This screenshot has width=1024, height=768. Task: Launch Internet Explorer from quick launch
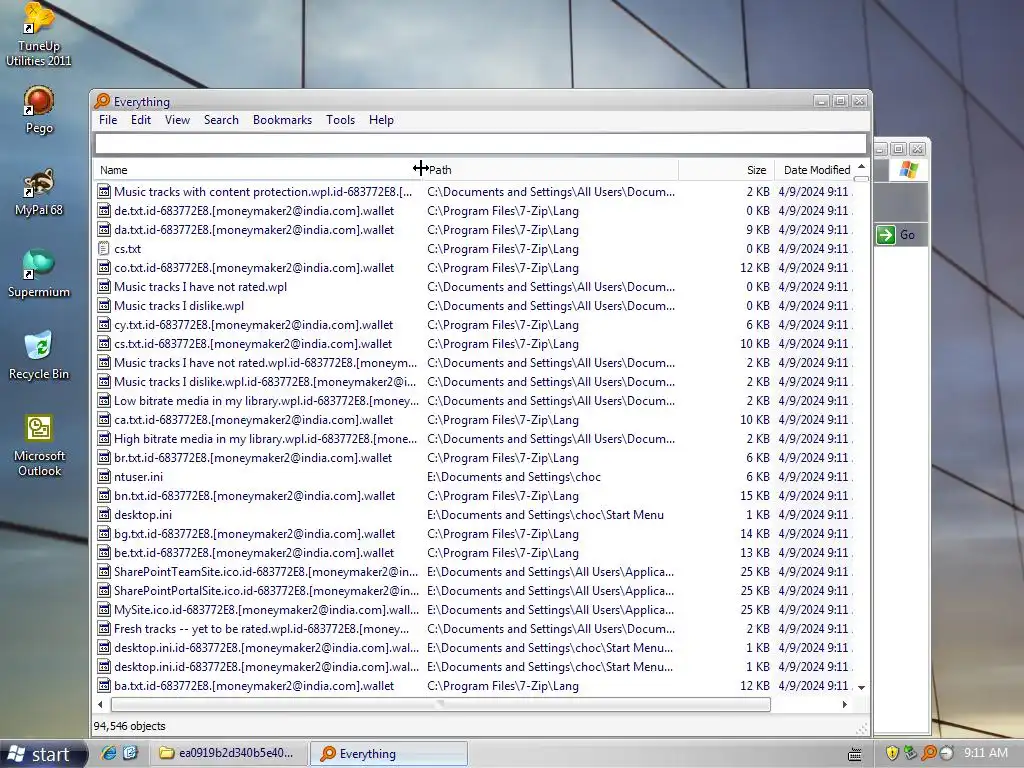108,753
